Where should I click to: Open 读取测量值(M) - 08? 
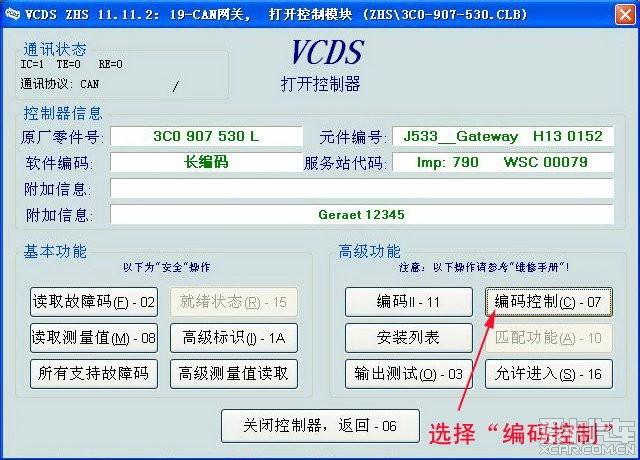tap(94, 338)
